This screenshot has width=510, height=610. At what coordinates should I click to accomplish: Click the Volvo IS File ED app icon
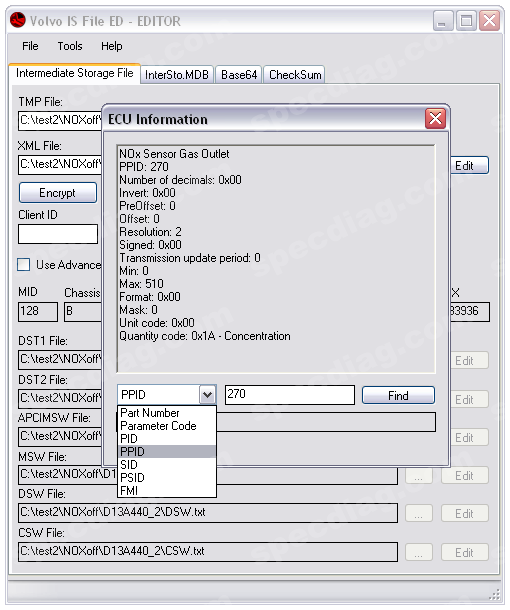pyautogui.click(x=18, y=20)
